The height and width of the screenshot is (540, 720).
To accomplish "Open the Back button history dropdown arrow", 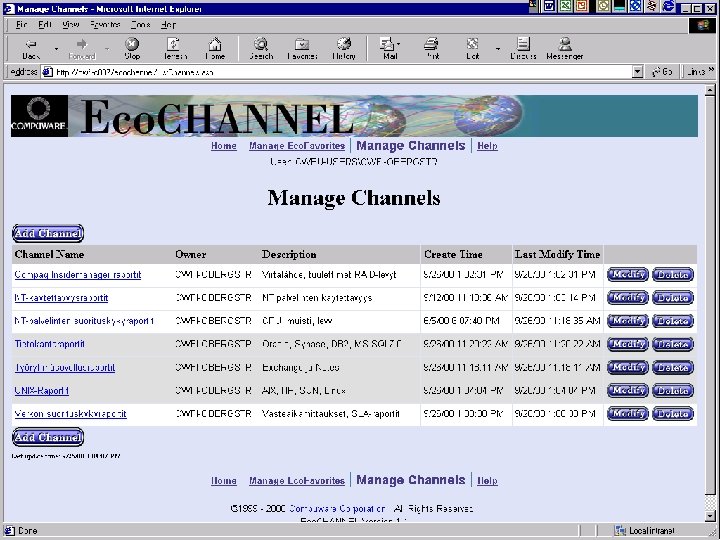I will point(56,49).
